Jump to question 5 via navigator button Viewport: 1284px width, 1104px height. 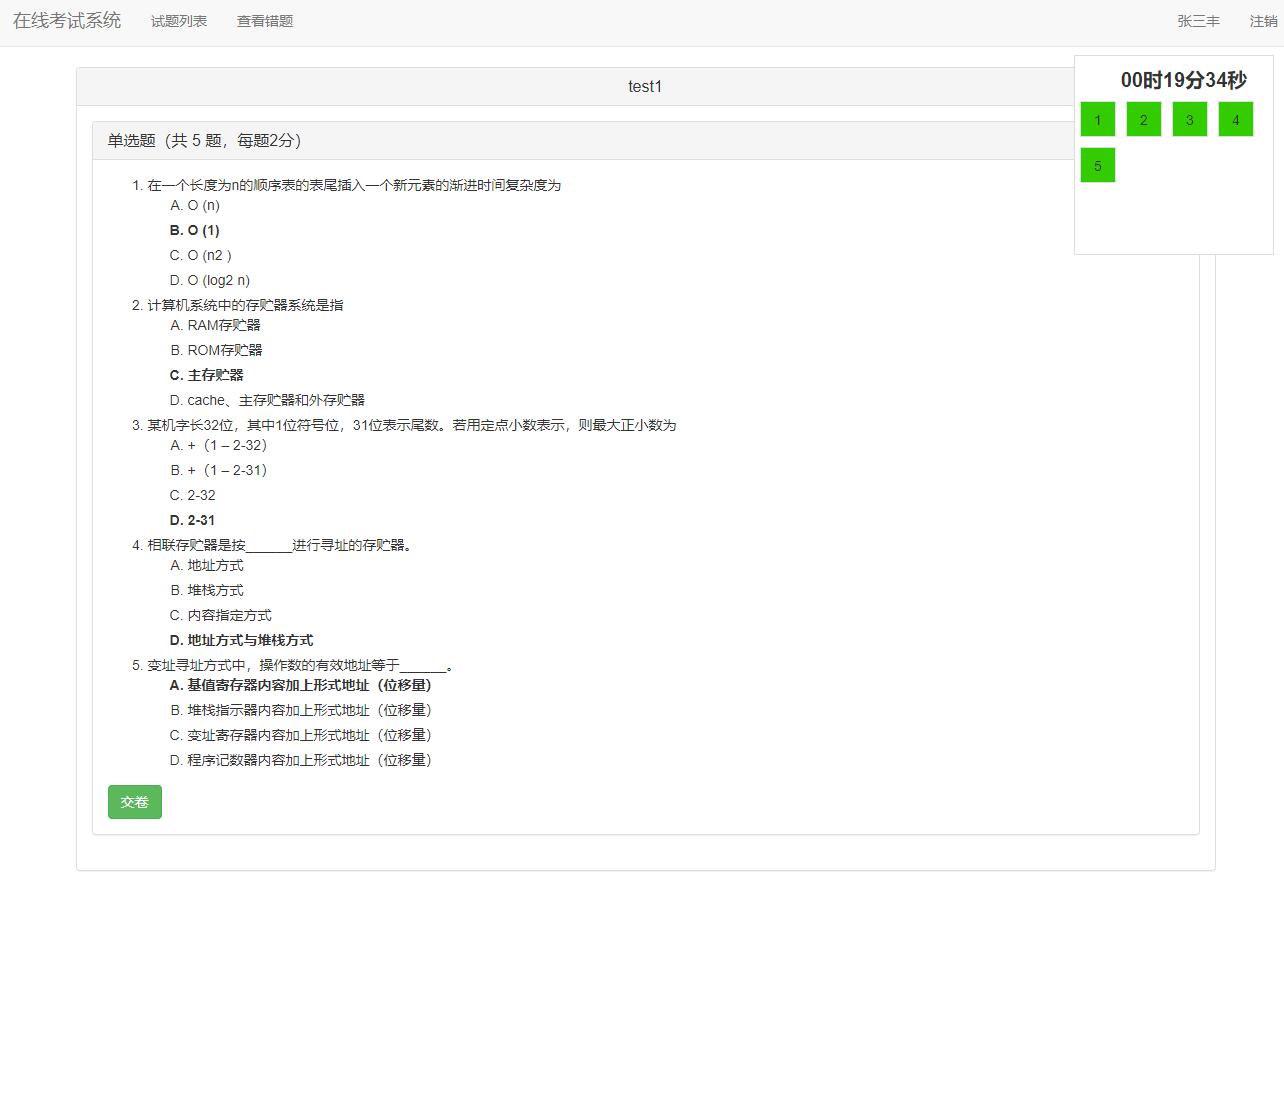pyautogui.click(x=1097, y=165)
